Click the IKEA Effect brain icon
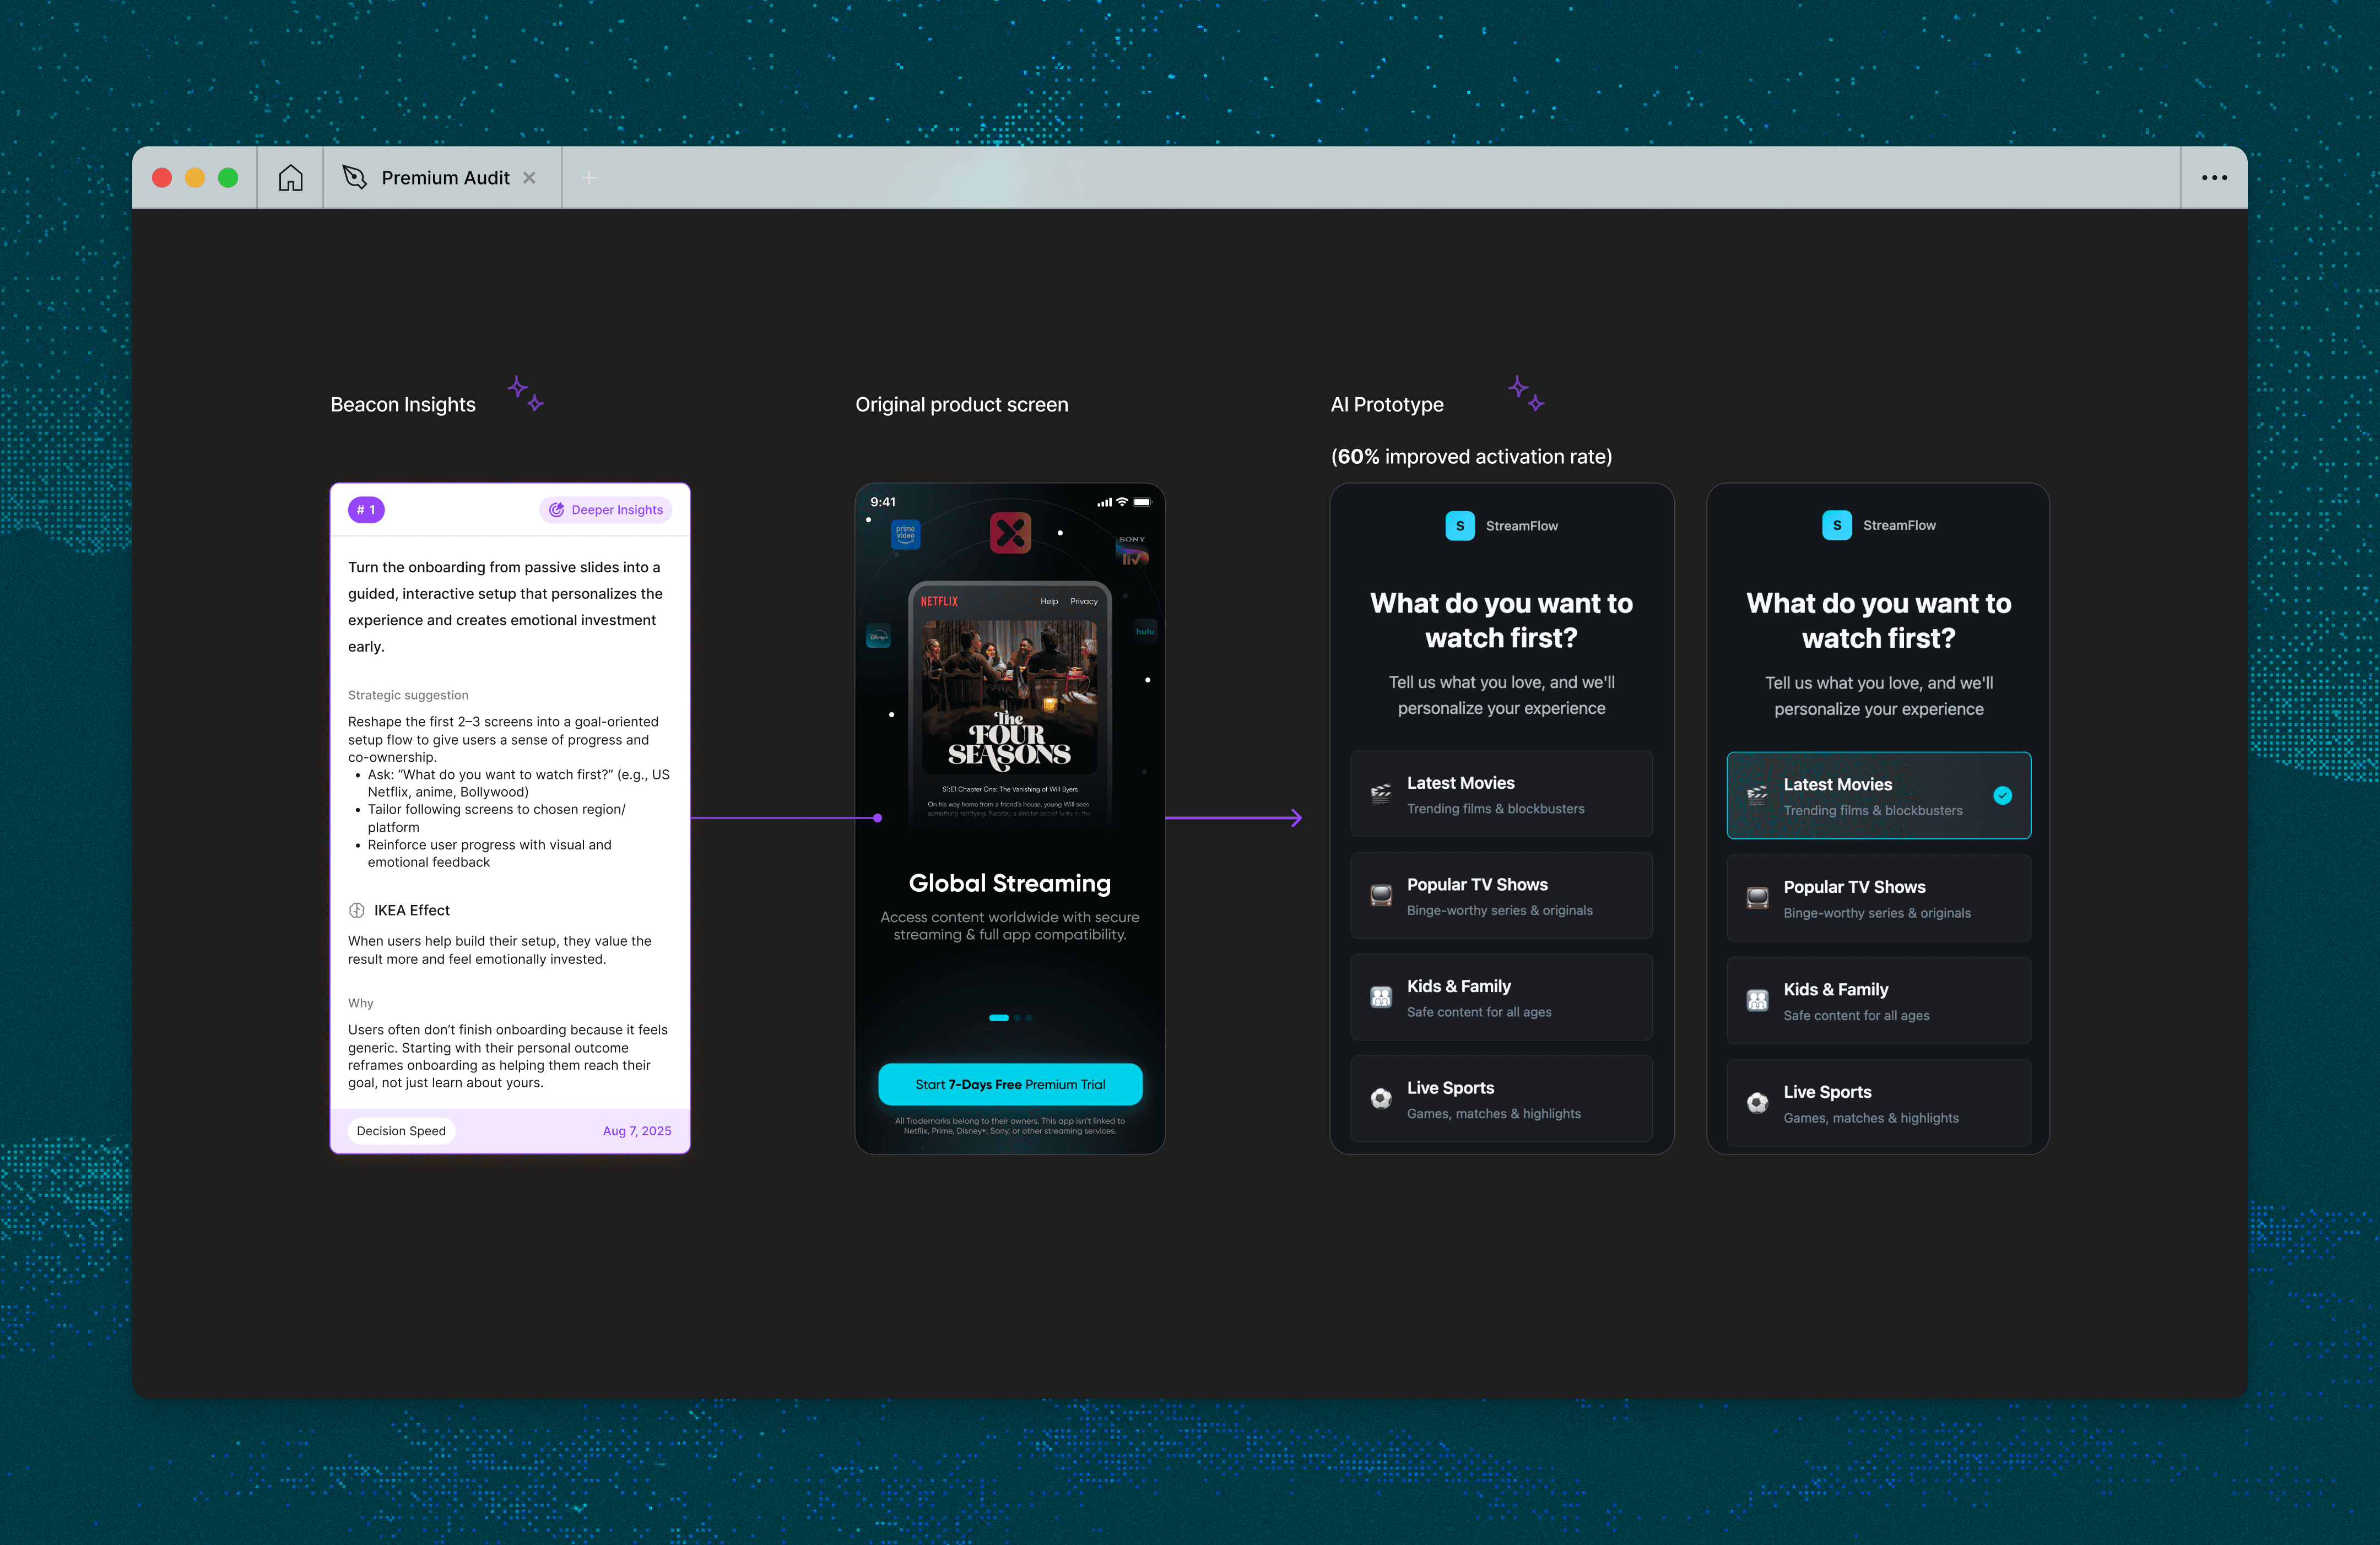Screen dimensions: 2380x1545 (x=356, y=910)
